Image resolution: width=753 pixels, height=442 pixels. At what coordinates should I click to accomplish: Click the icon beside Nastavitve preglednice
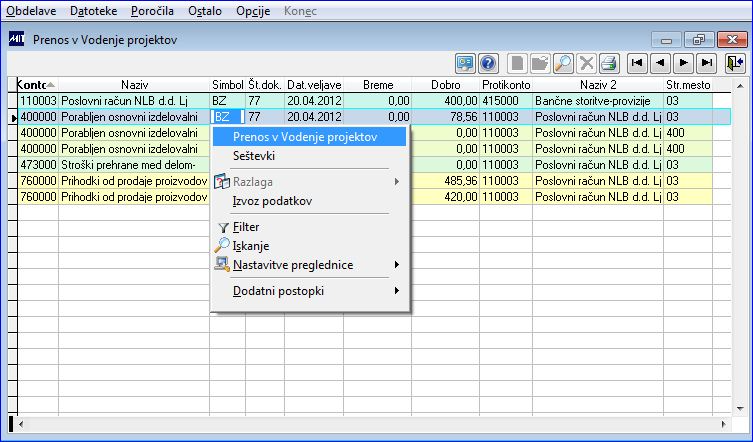[x=222, y=265]
